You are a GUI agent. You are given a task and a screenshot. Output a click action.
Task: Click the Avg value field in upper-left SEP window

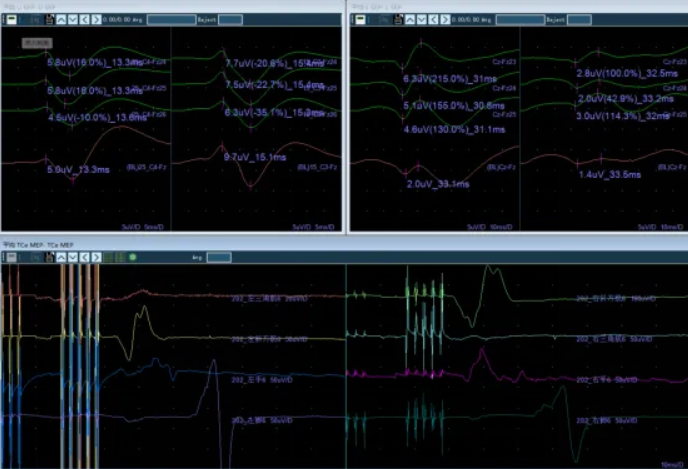(x=172, y=19)
